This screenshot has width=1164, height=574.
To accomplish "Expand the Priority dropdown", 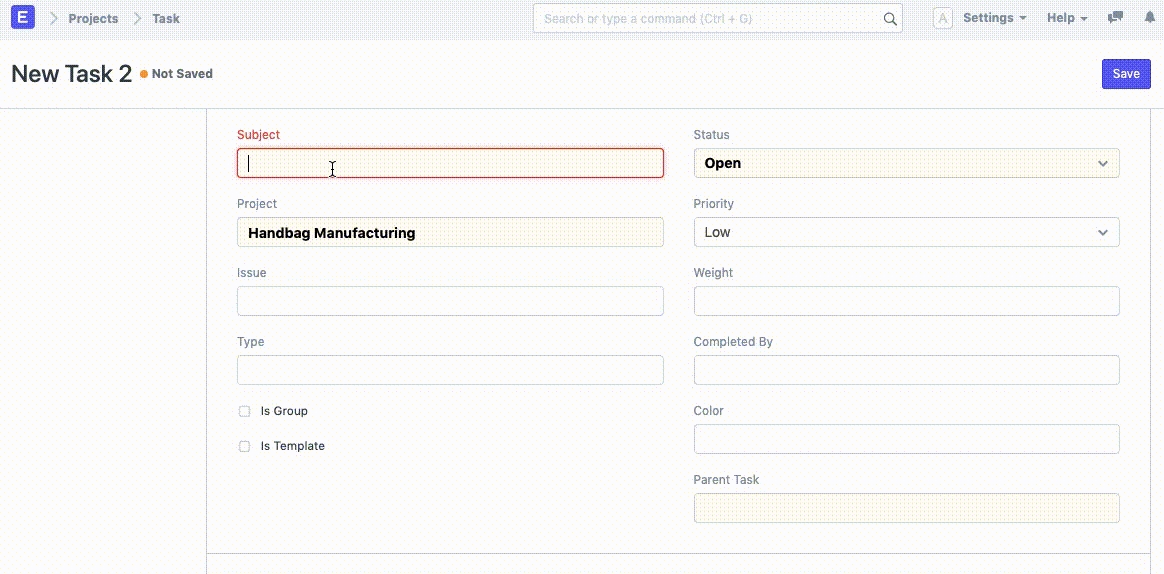I will pyautogui.click(x=906, y=232).
